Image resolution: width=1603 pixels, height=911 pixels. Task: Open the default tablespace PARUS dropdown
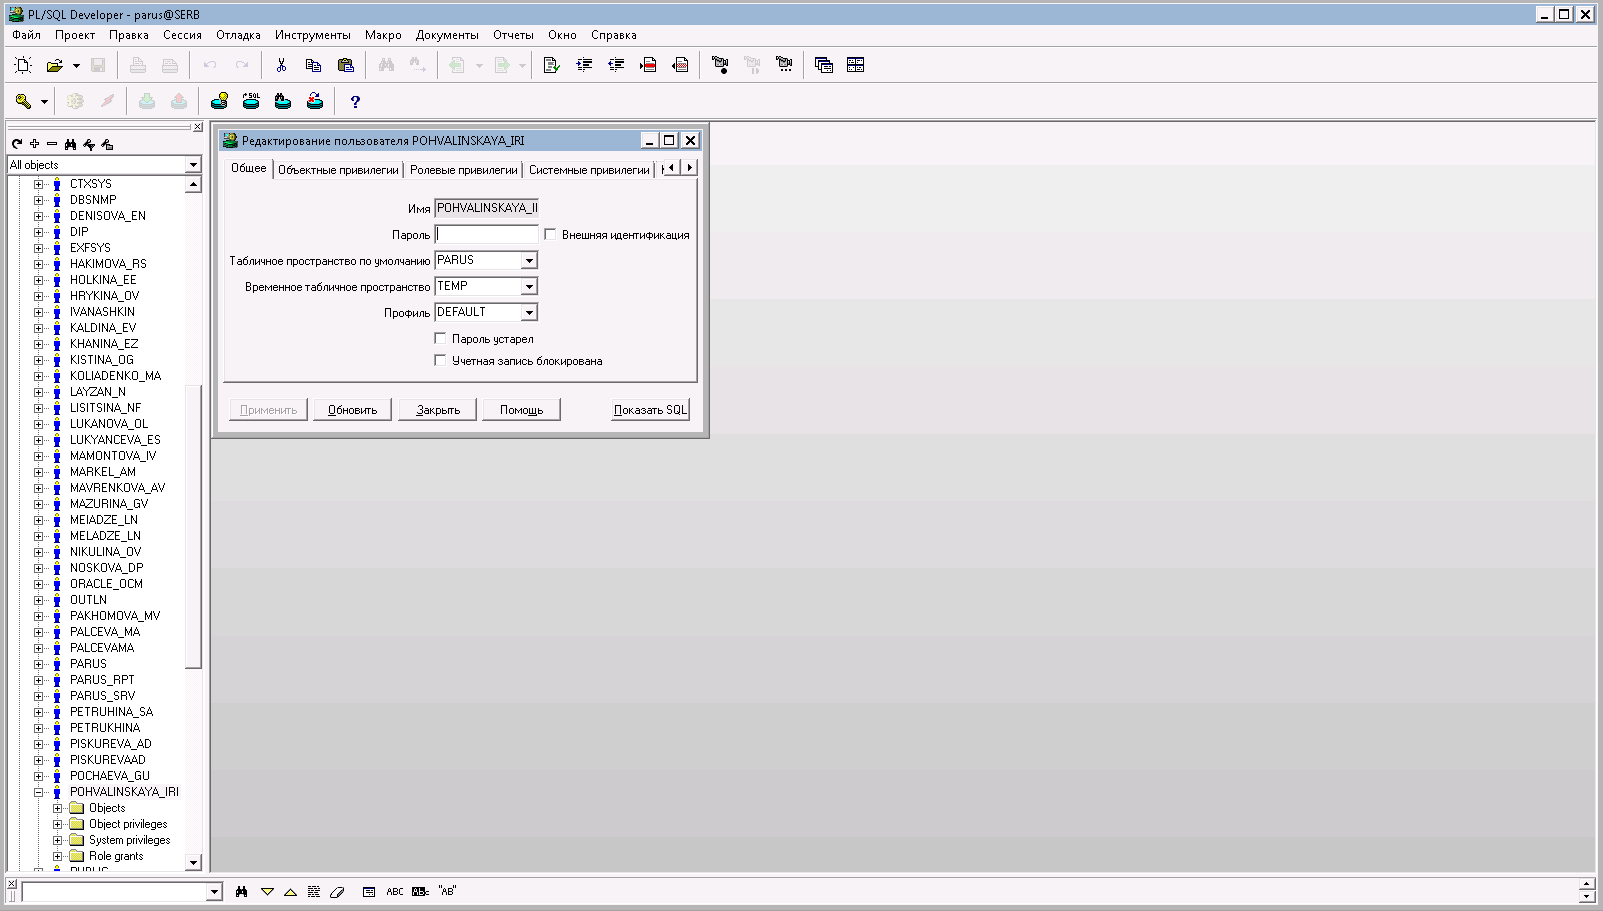click(529, 260)
